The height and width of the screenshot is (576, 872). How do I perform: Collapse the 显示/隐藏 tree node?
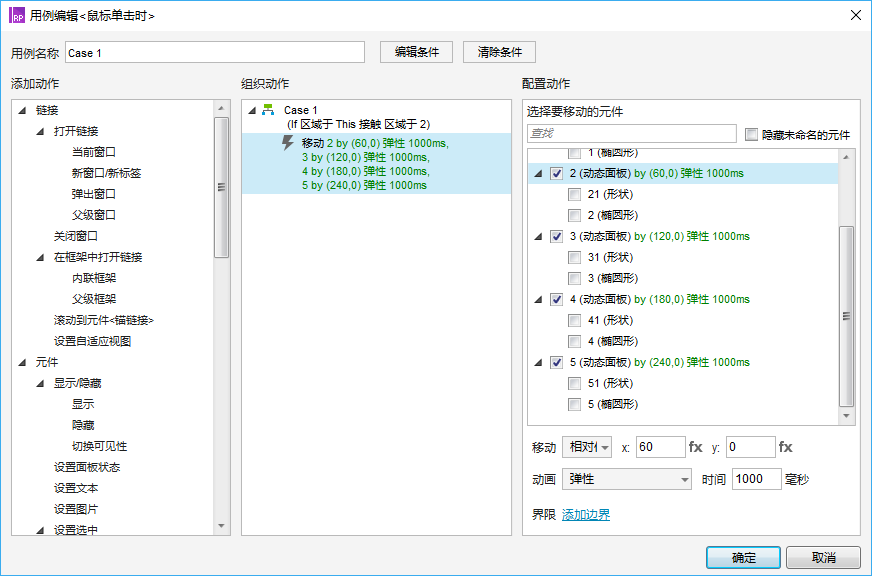pos(40,384)
